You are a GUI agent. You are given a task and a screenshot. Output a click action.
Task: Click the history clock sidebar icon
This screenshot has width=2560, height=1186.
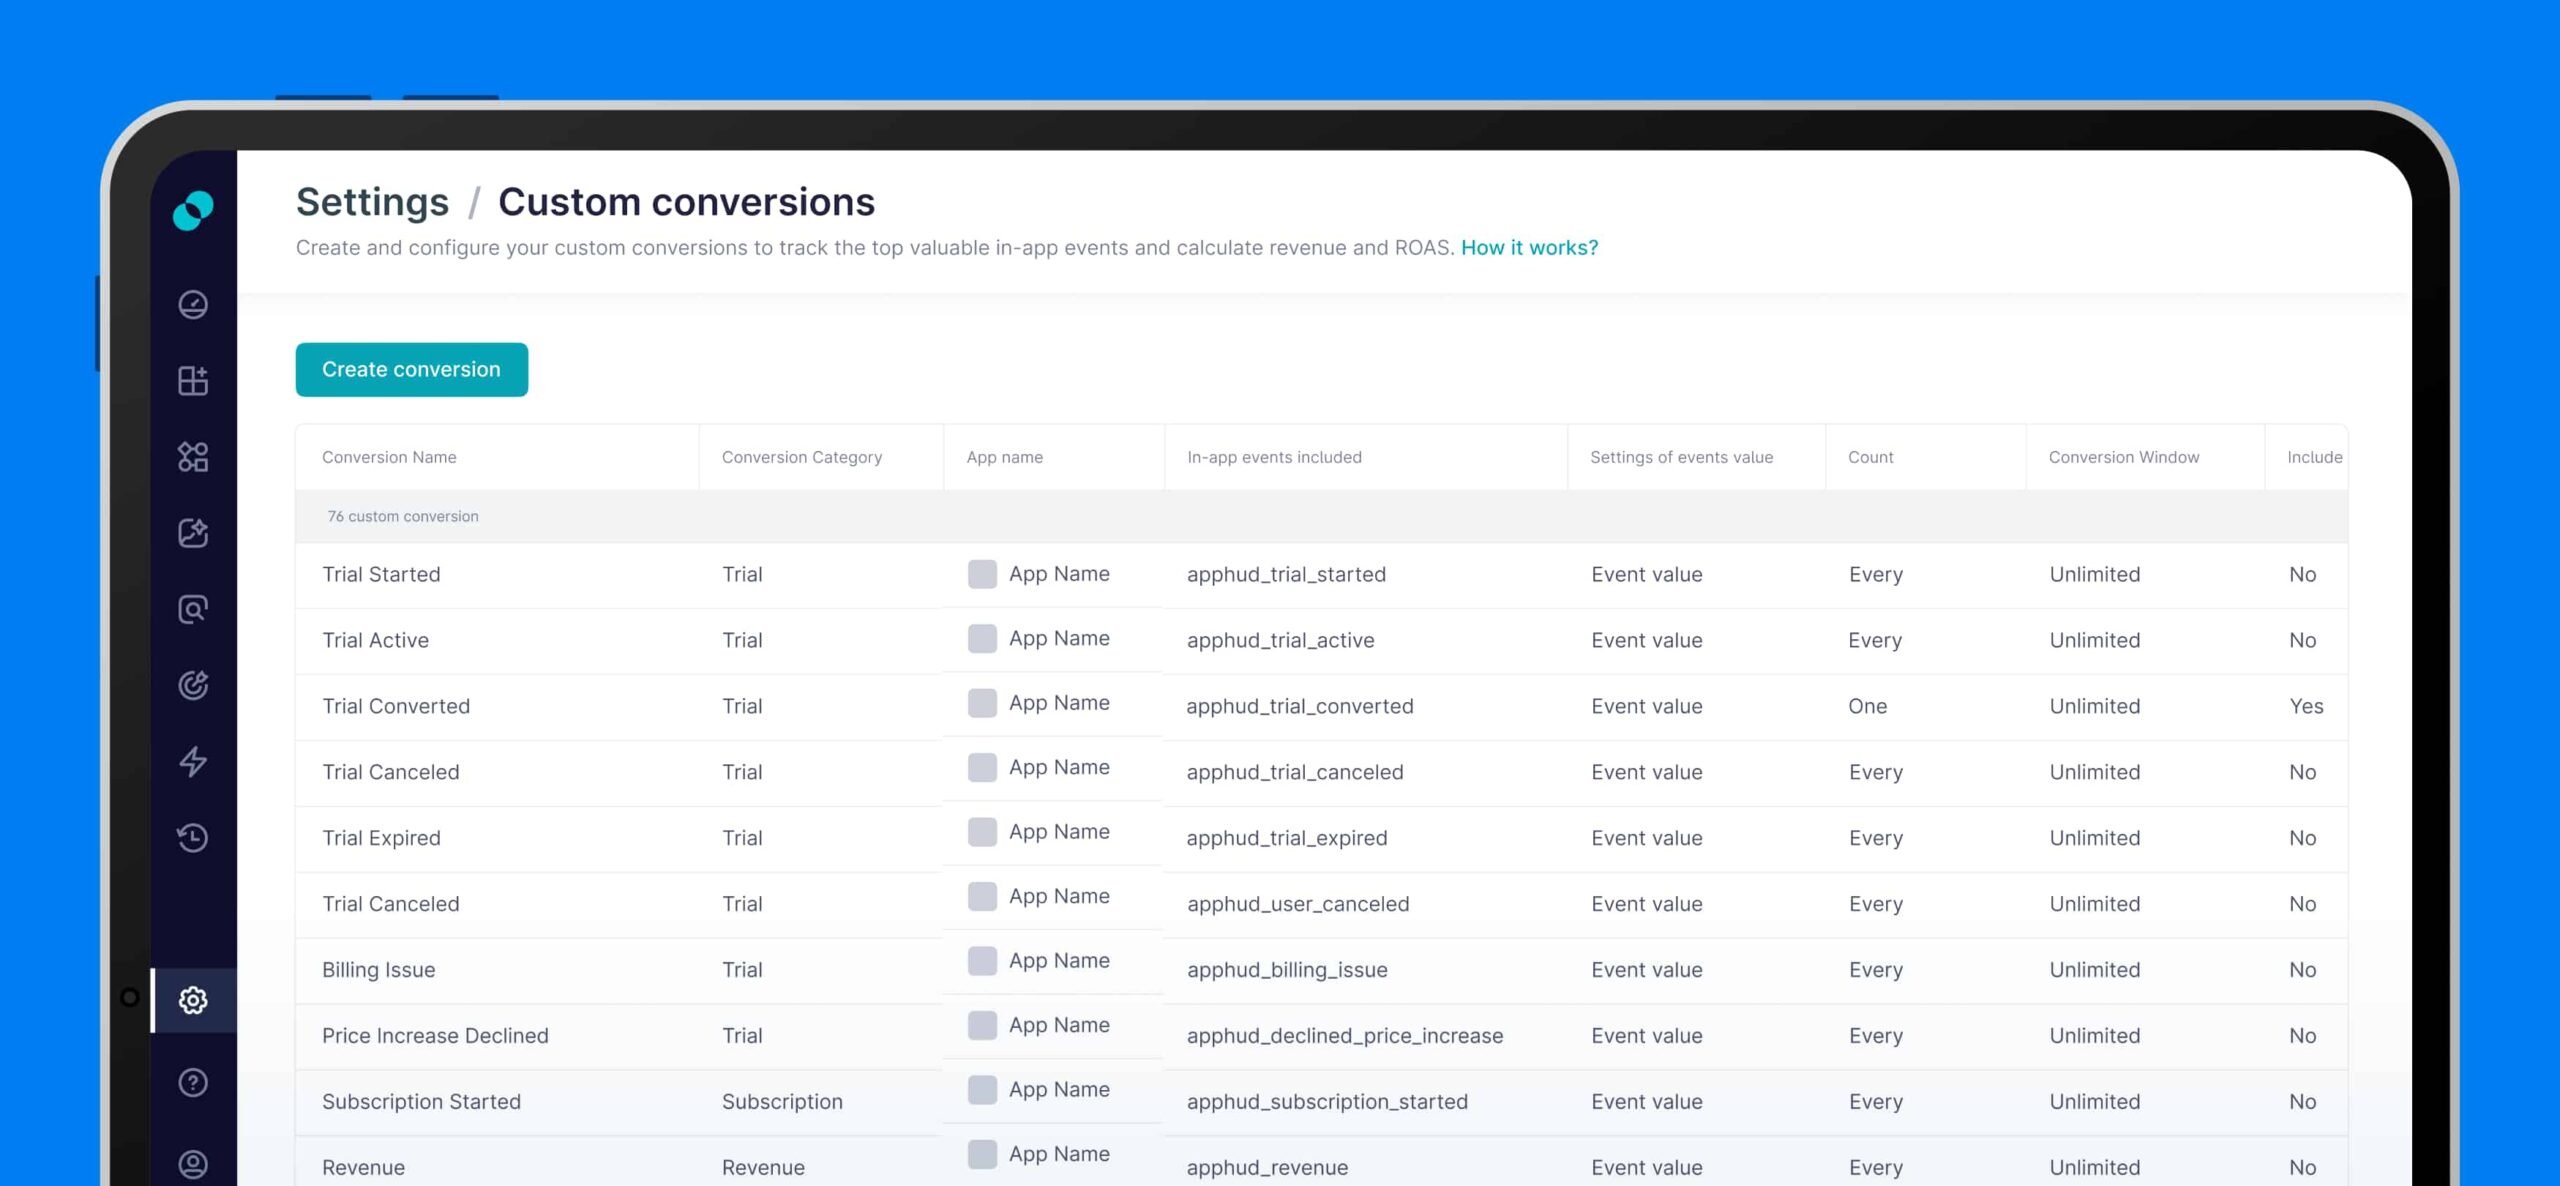(193, 837)
